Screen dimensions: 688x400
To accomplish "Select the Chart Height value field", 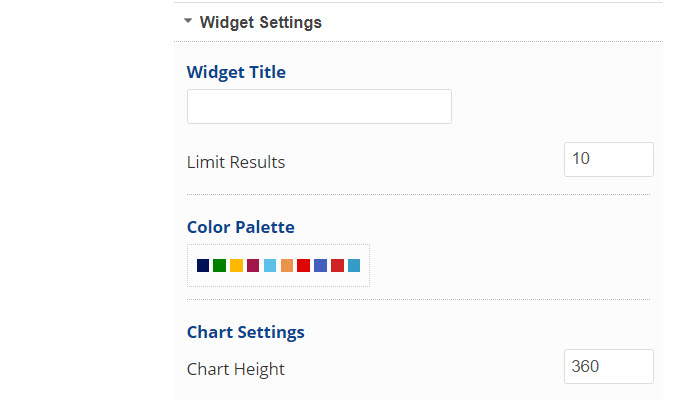I will pyautogui.click(x=608, y=367).
